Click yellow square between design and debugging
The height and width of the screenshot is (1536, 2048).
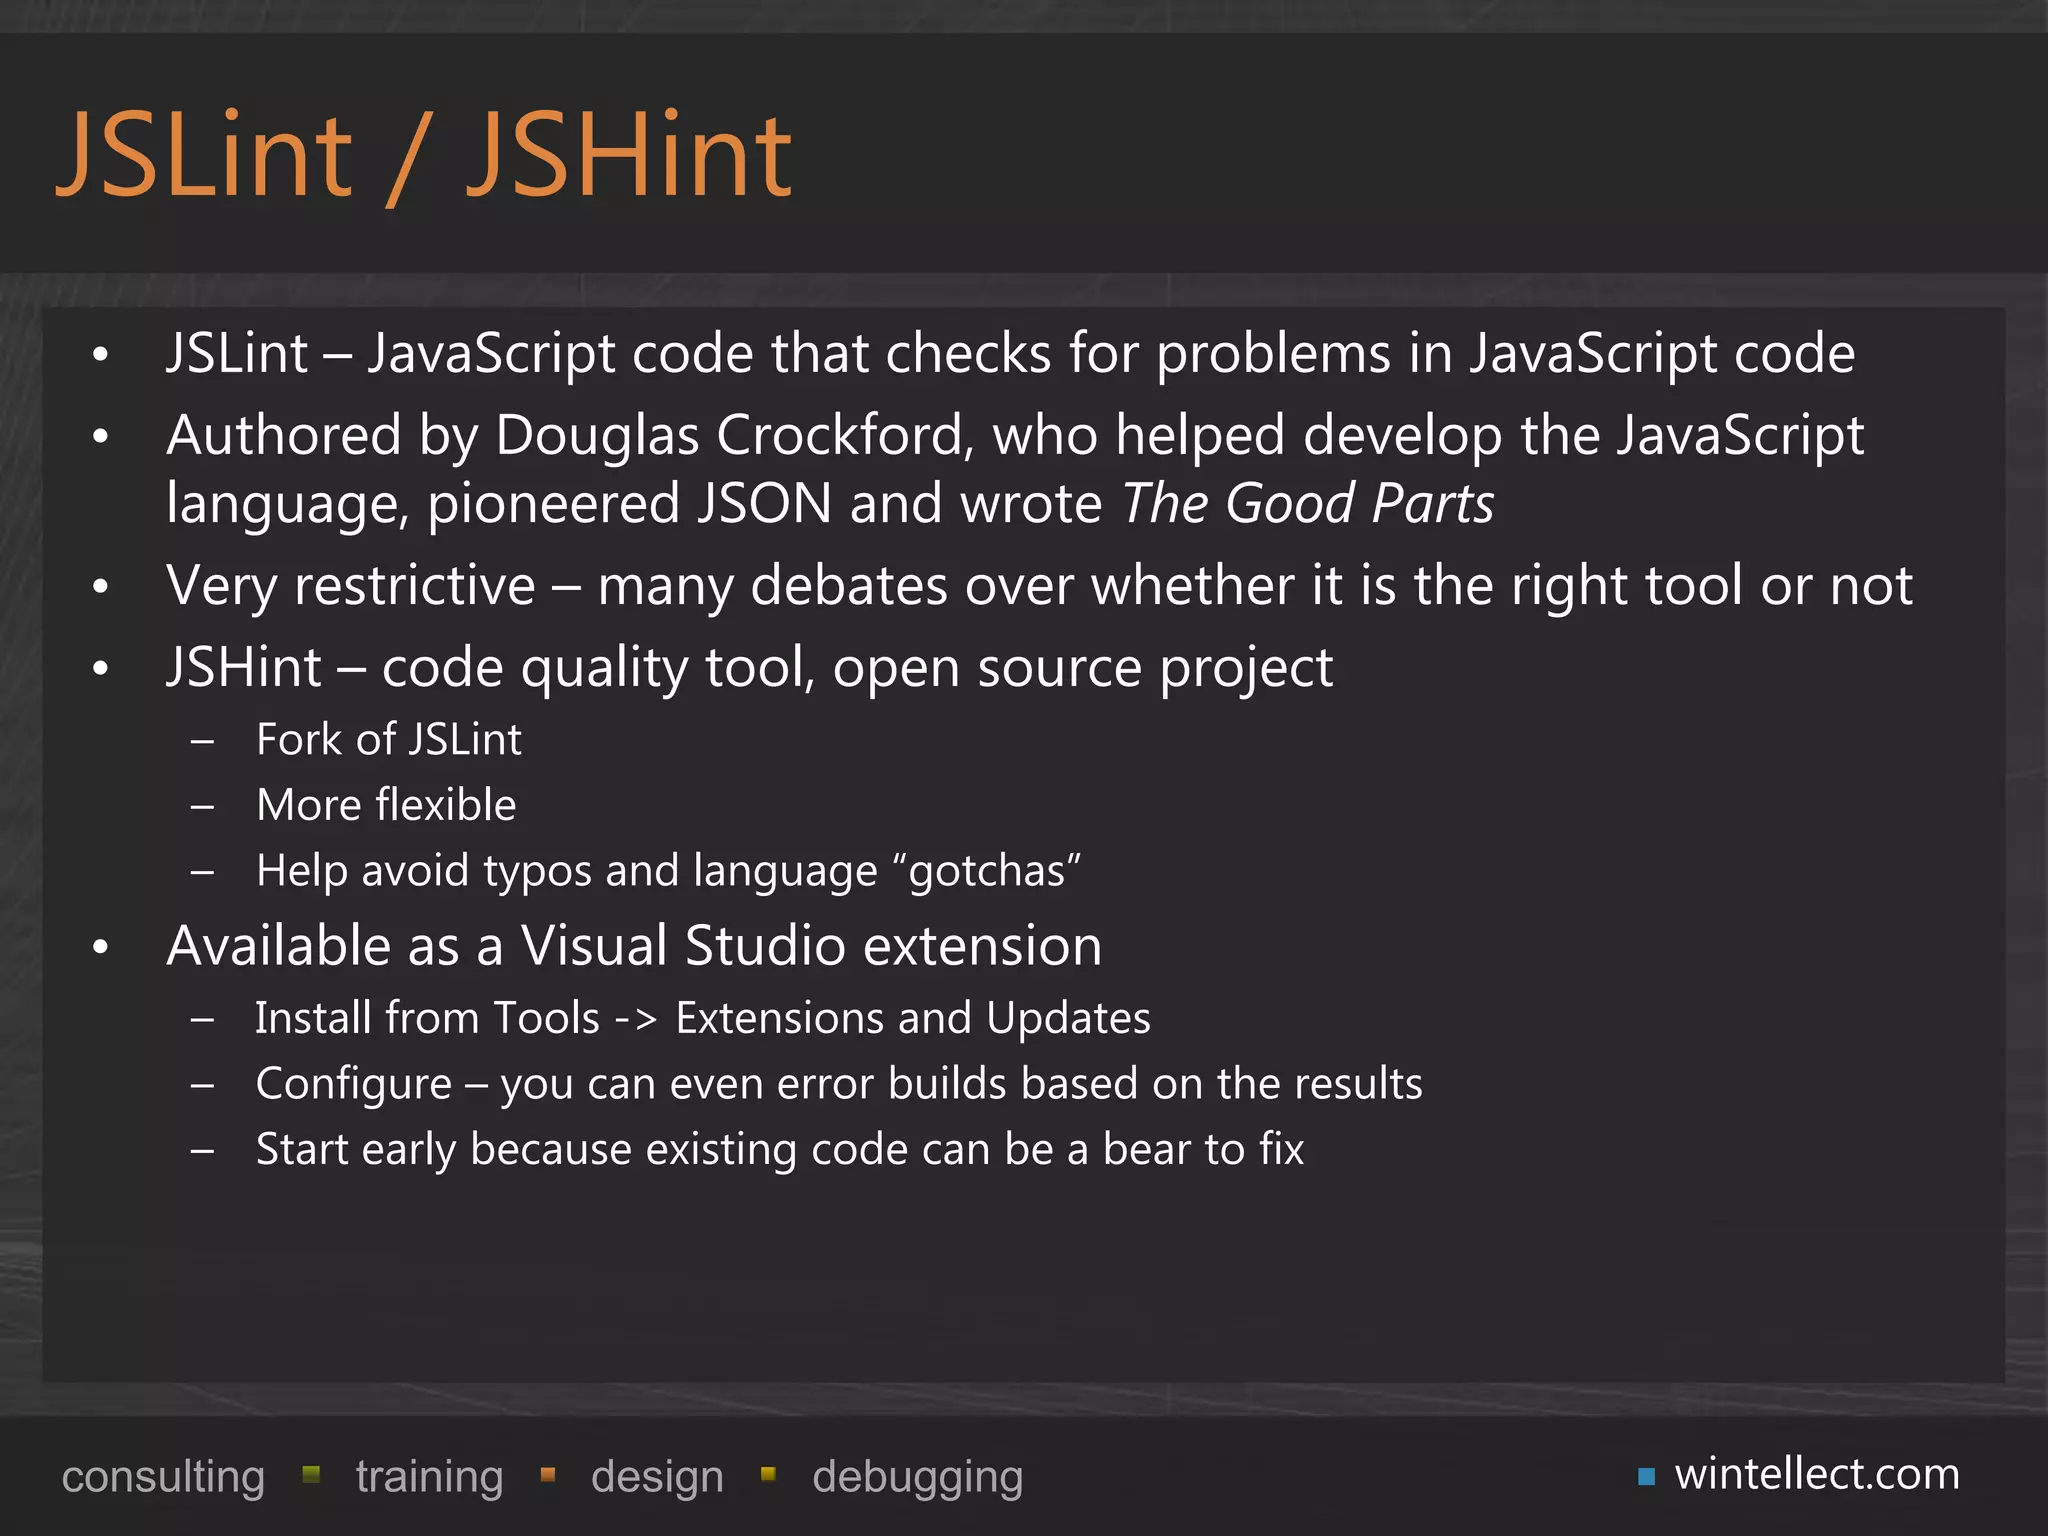pos(768,1474)
